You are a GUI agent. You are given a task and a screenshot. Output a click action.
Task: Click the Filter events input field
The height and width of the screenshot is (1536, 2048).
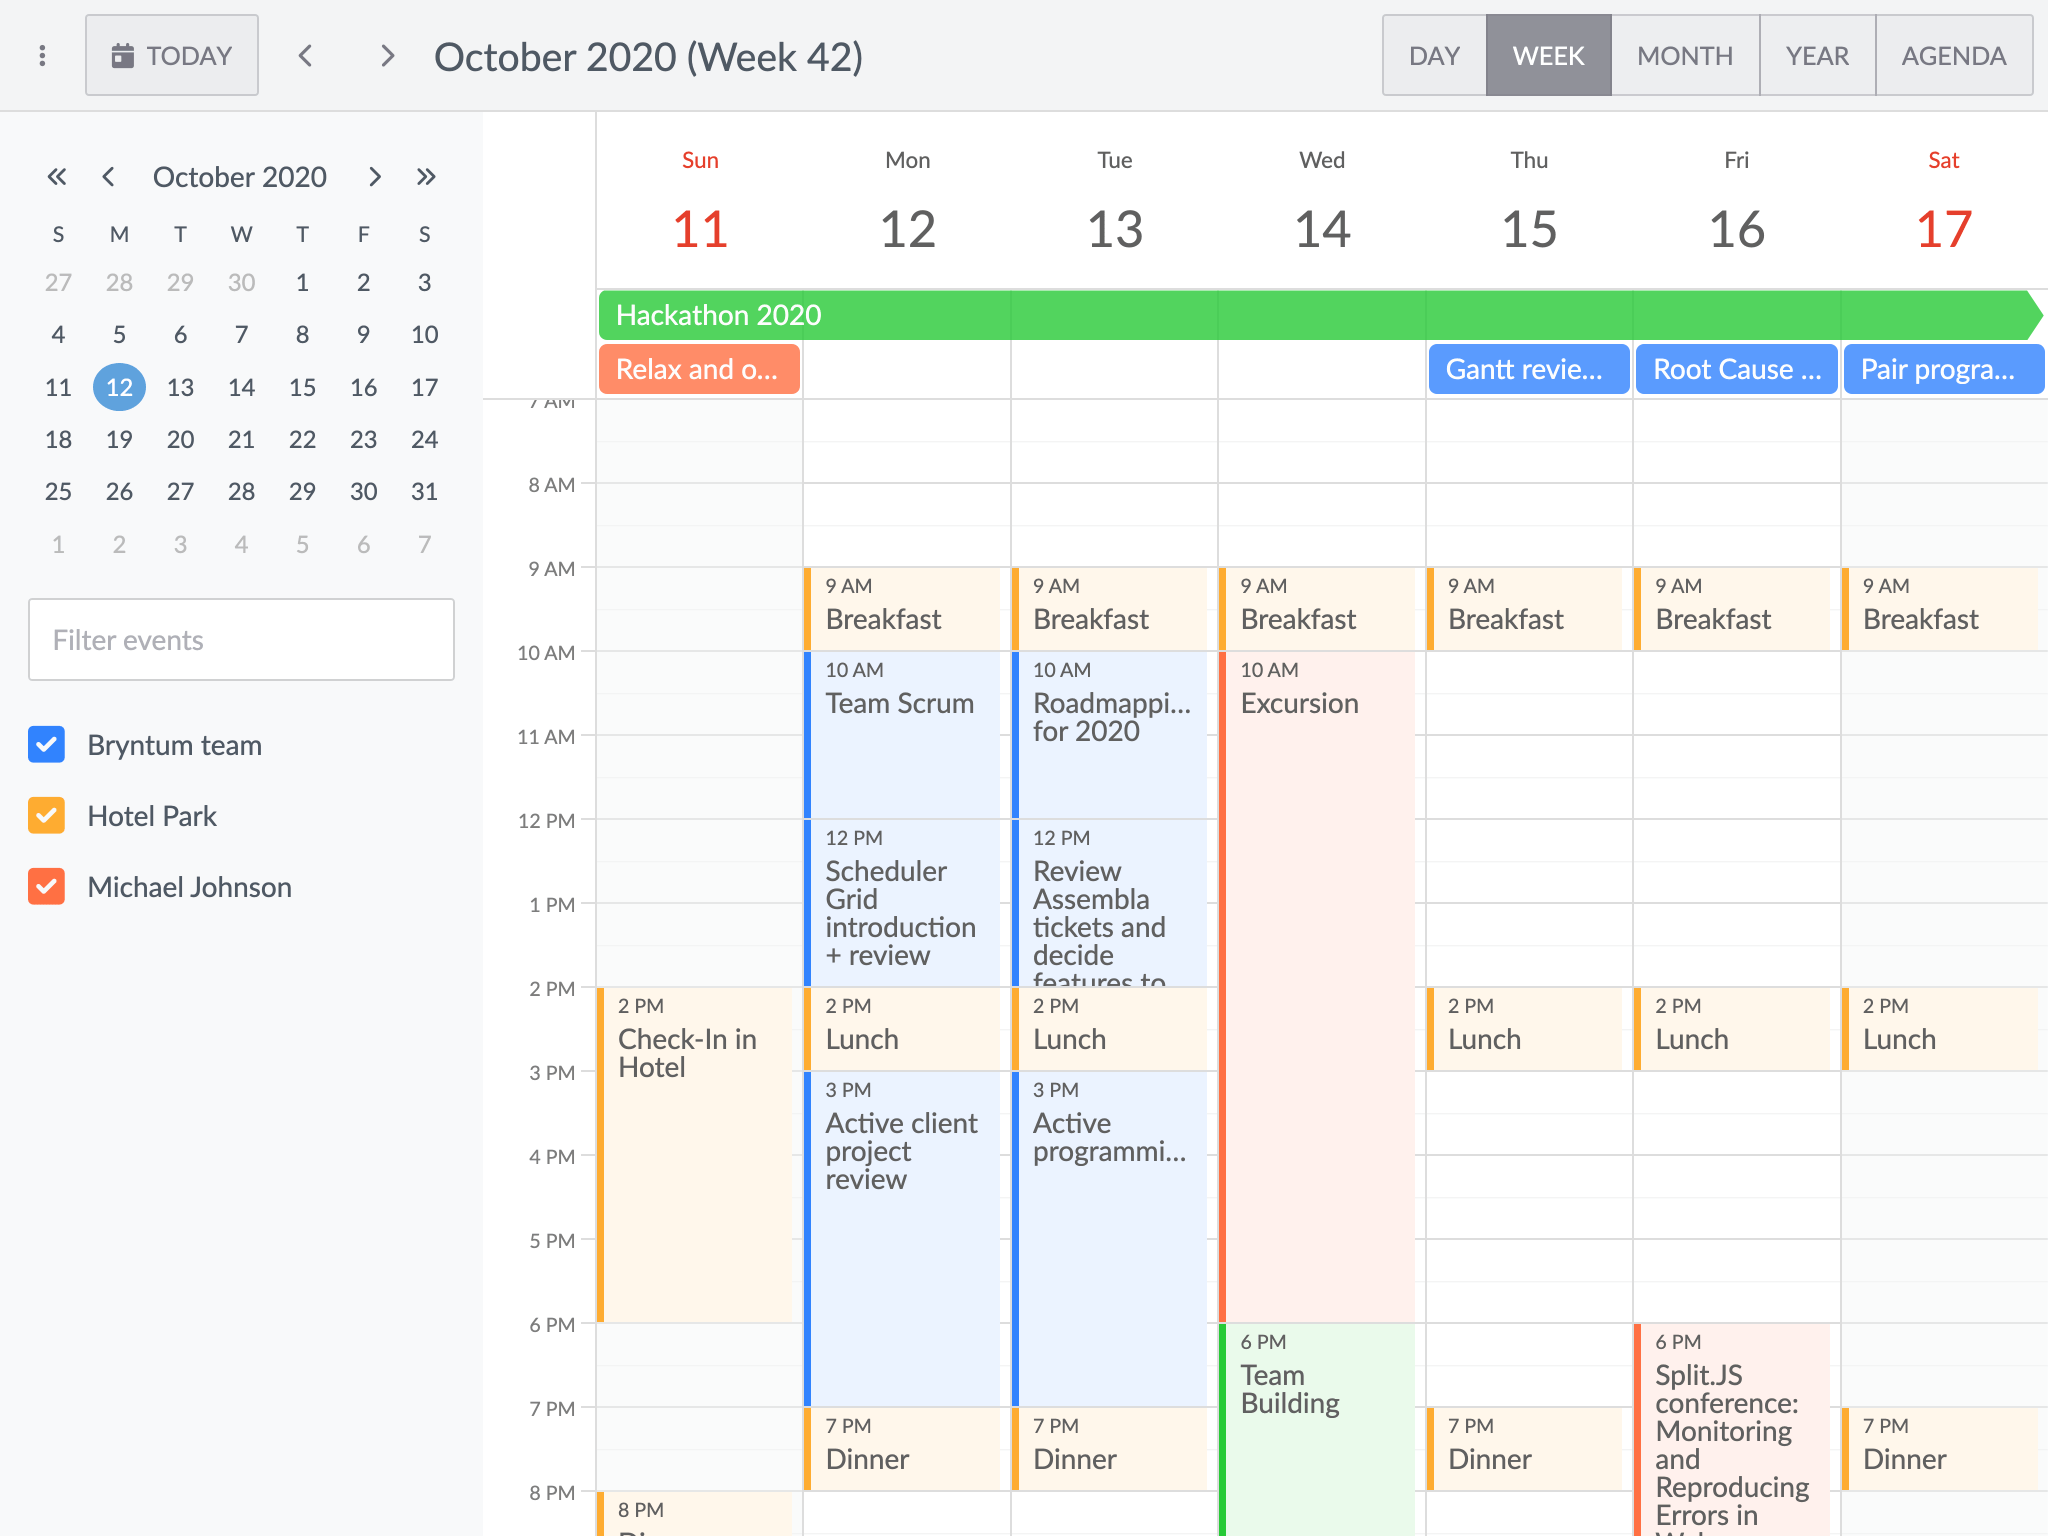pyautogui.click(x=241, y=640)
